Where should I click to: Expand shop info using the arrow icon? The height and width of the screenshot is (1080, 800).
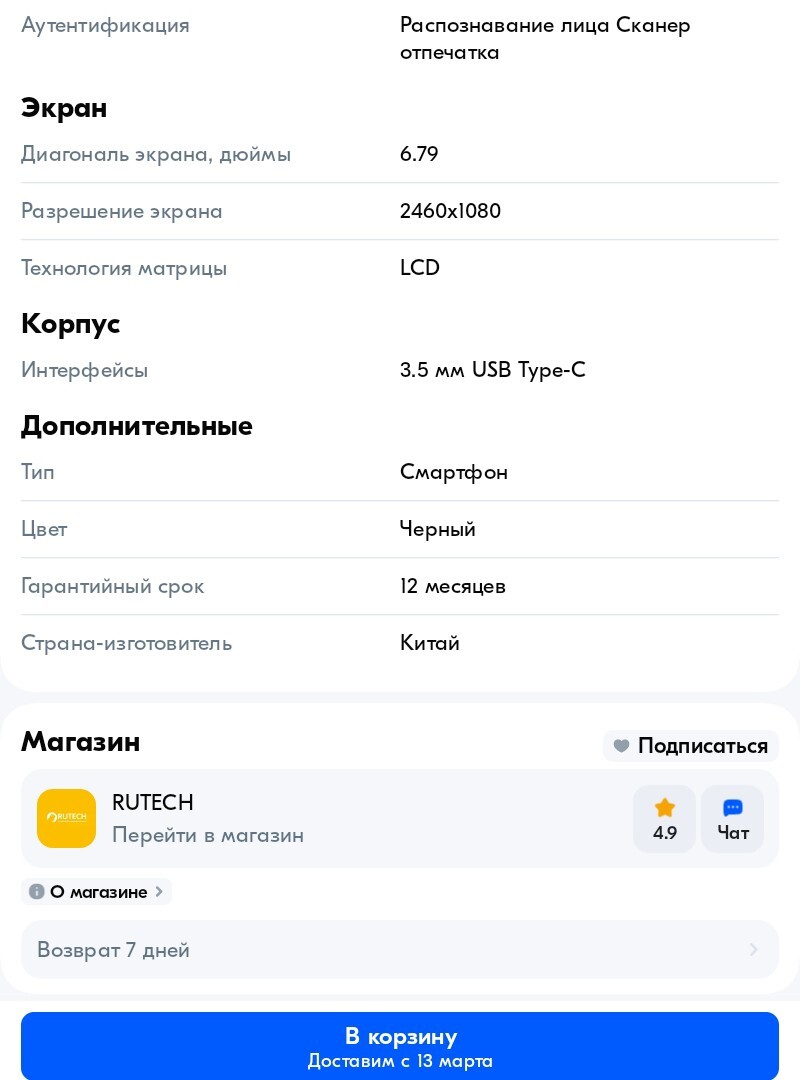tap(753, 949)
